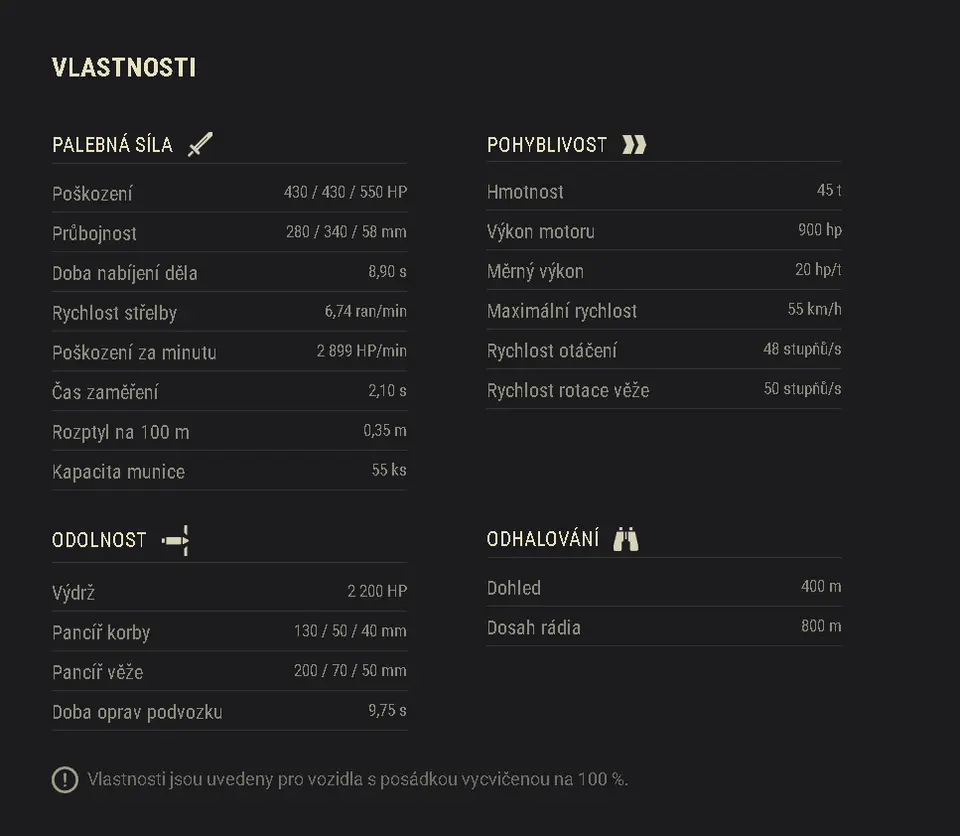Click the Odolnost section title
Screen dimensions: 960x836
tap(99, 541)
